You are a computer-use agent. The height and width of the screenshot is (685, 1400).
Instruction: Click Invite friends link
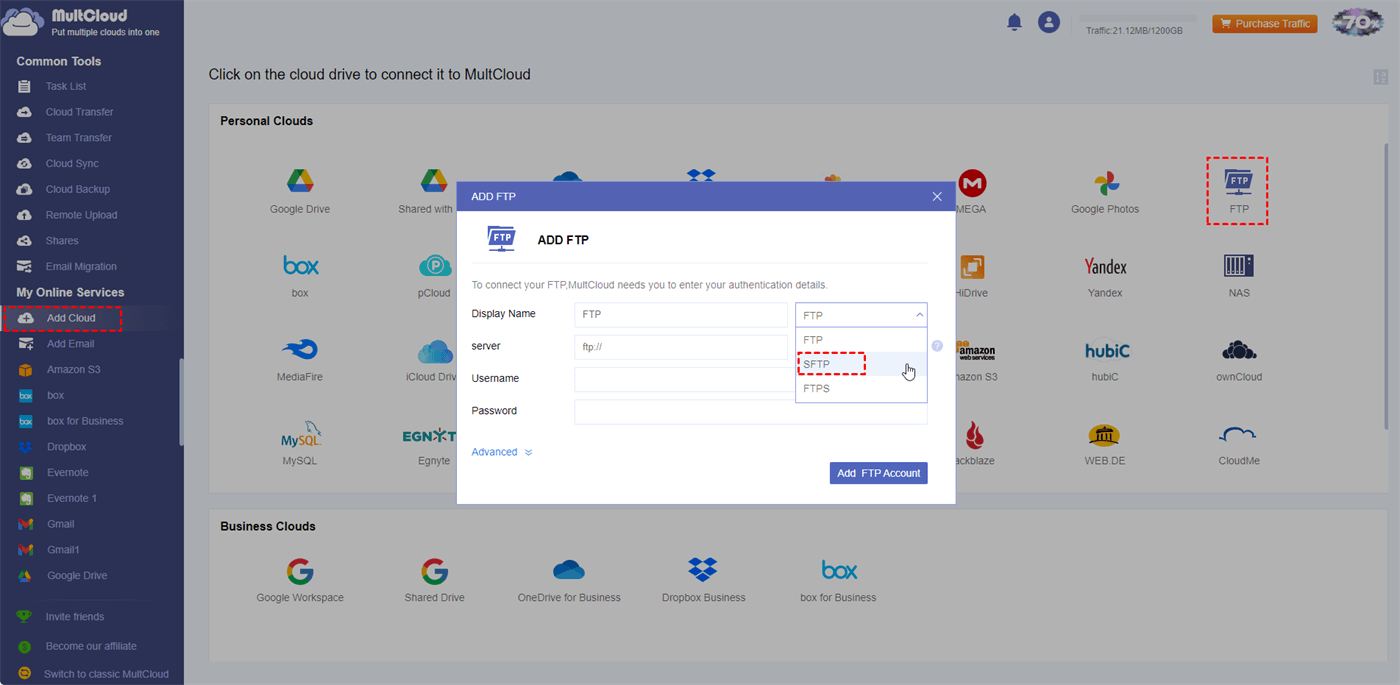click(74, 617)
